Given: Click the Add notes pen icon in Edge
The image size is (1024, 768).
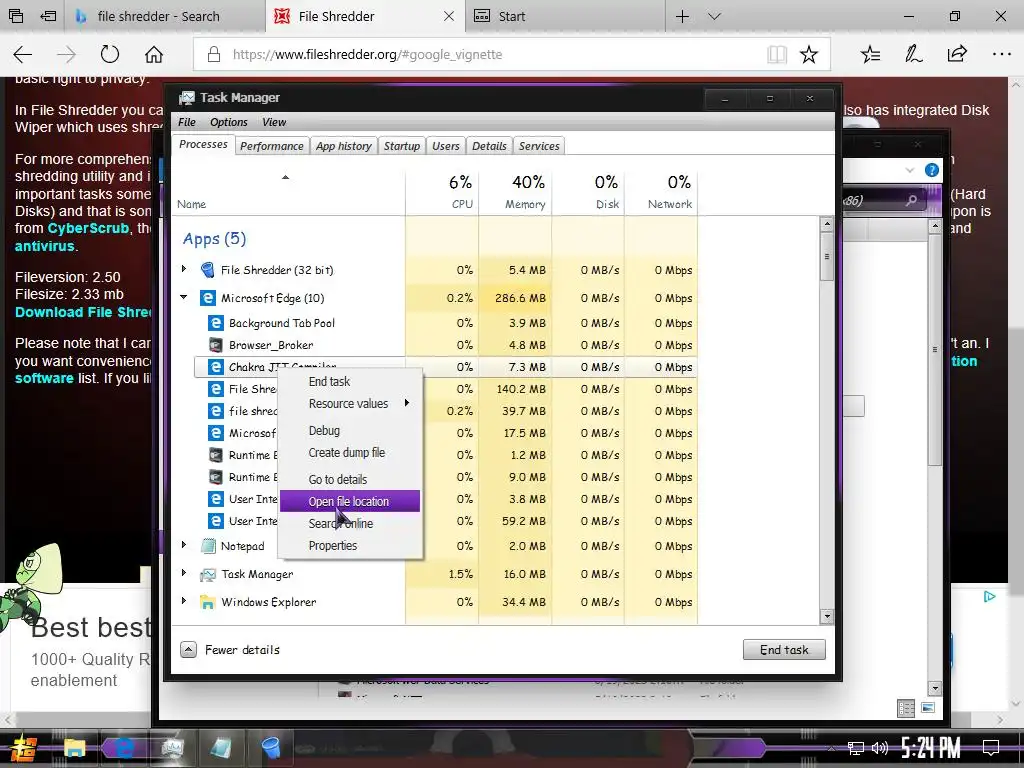Looking at the screenshot, I should click(914, 54).
